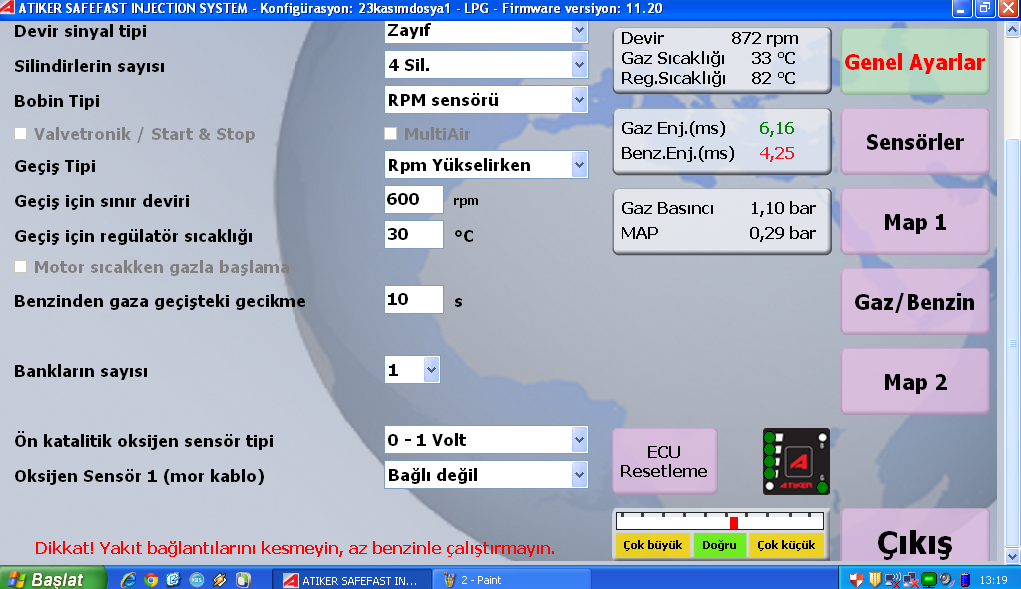Click the green Doğru indicator
This screenshot has width=1021, height=589.
719,545
